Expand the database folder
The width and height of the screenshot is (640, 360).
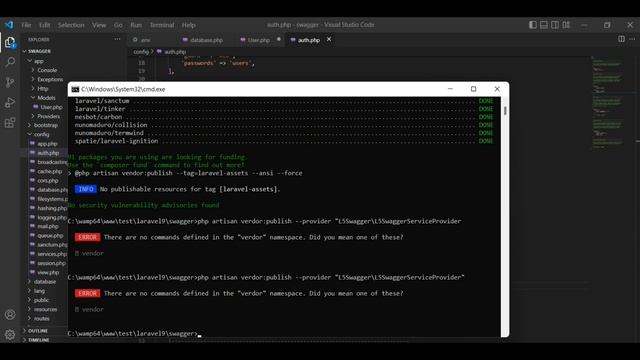click(x=45, y=282)
